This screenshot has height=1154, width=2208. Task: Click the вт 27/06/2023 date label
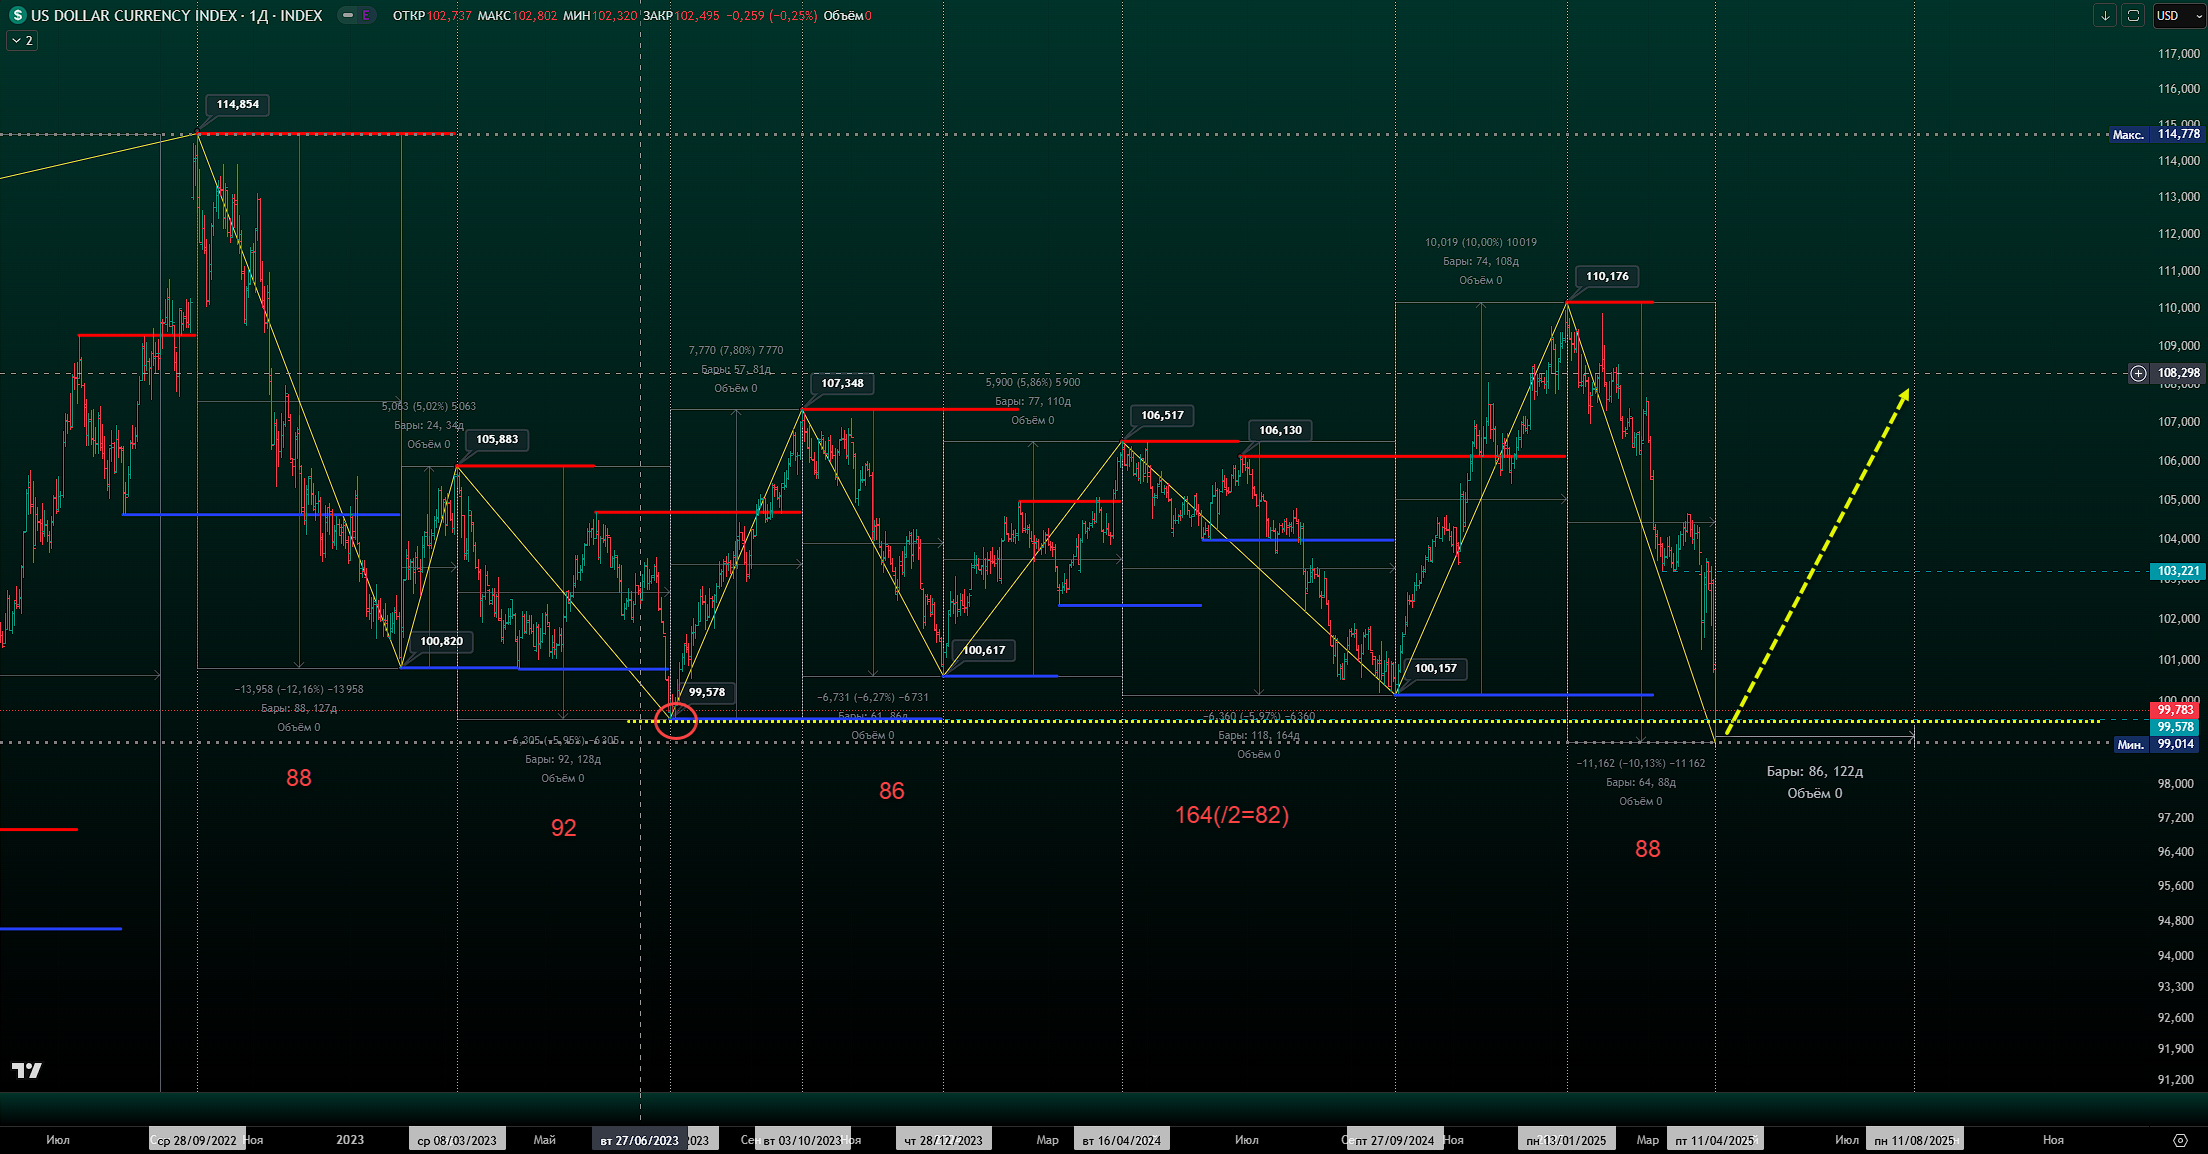tap(639, 1140)
